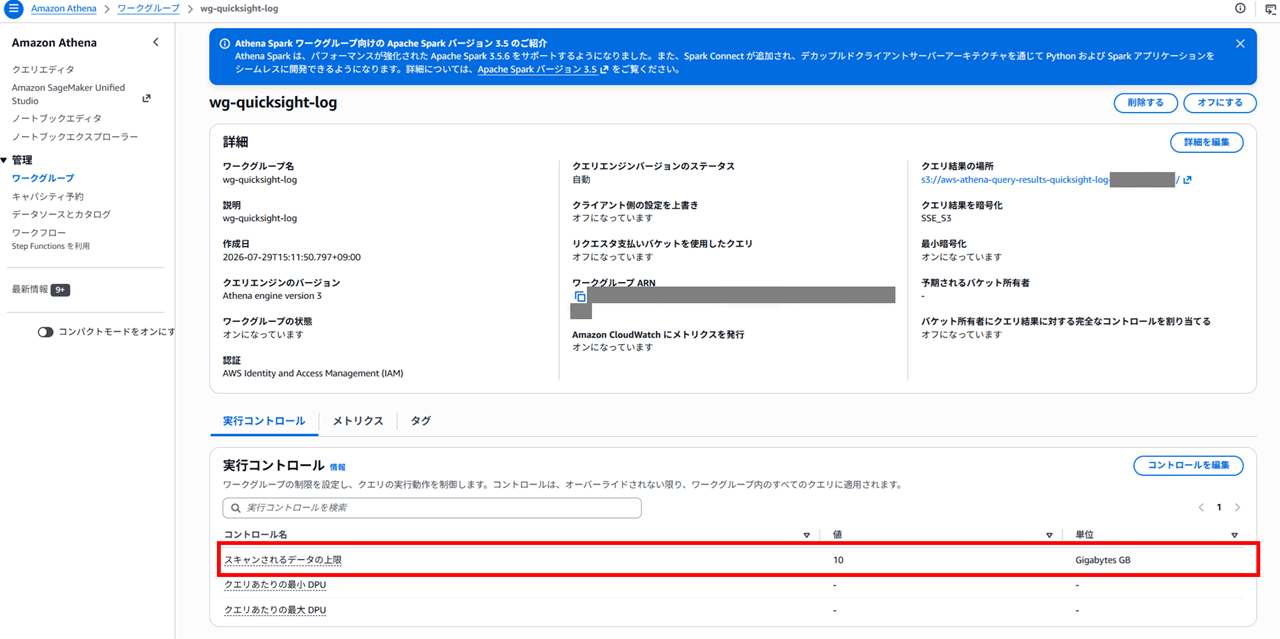Switch to the メトリクス tab
The image size is (1280, 639).
(358, 421)
